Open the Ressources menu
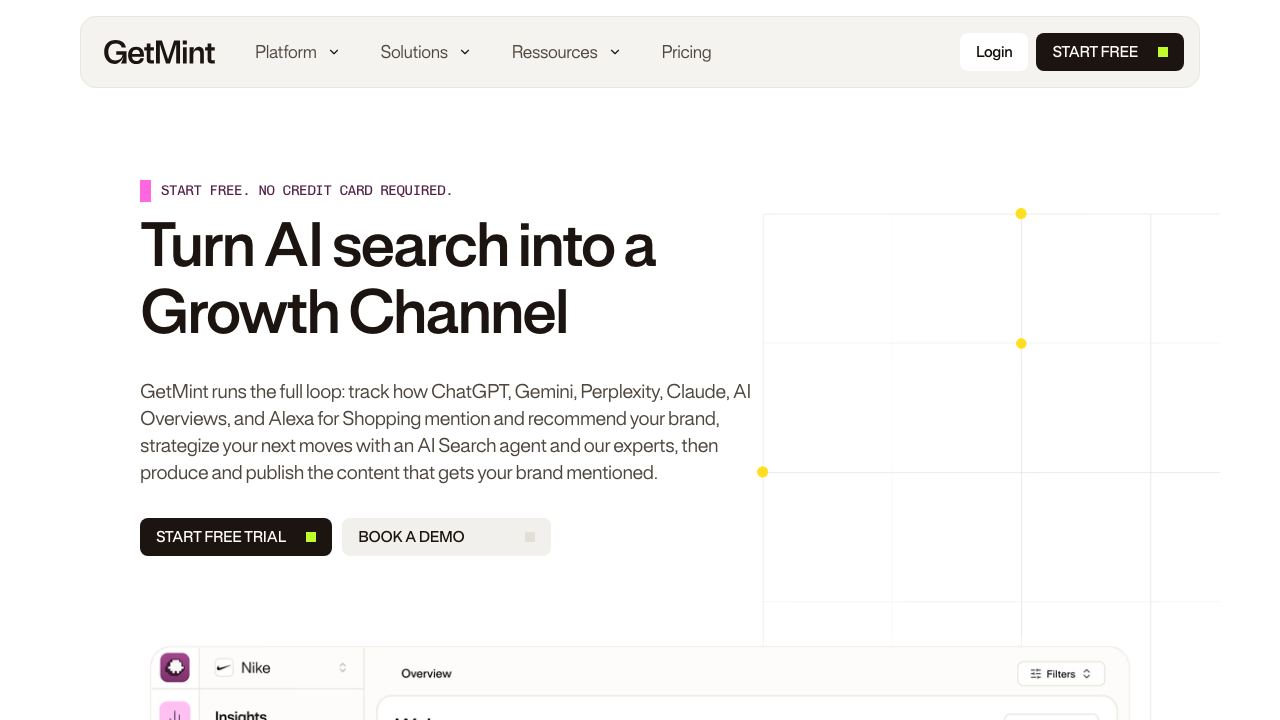1280x720 pixels. point(555,52)
